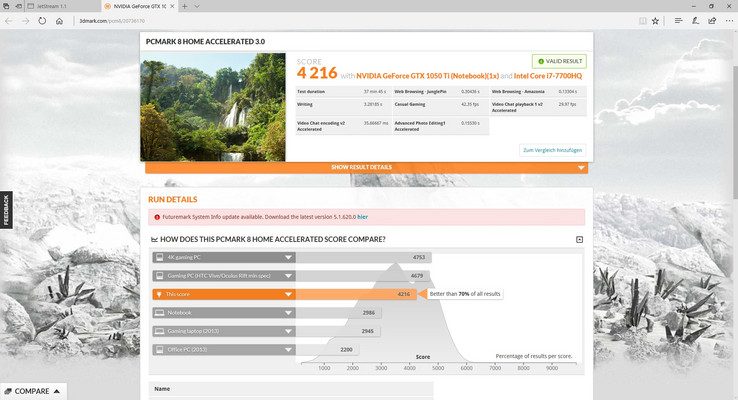The width and height of the screenshot is (738, 400).
Task: Open the FEEDBACK side tab
Action: coord(6,210)
